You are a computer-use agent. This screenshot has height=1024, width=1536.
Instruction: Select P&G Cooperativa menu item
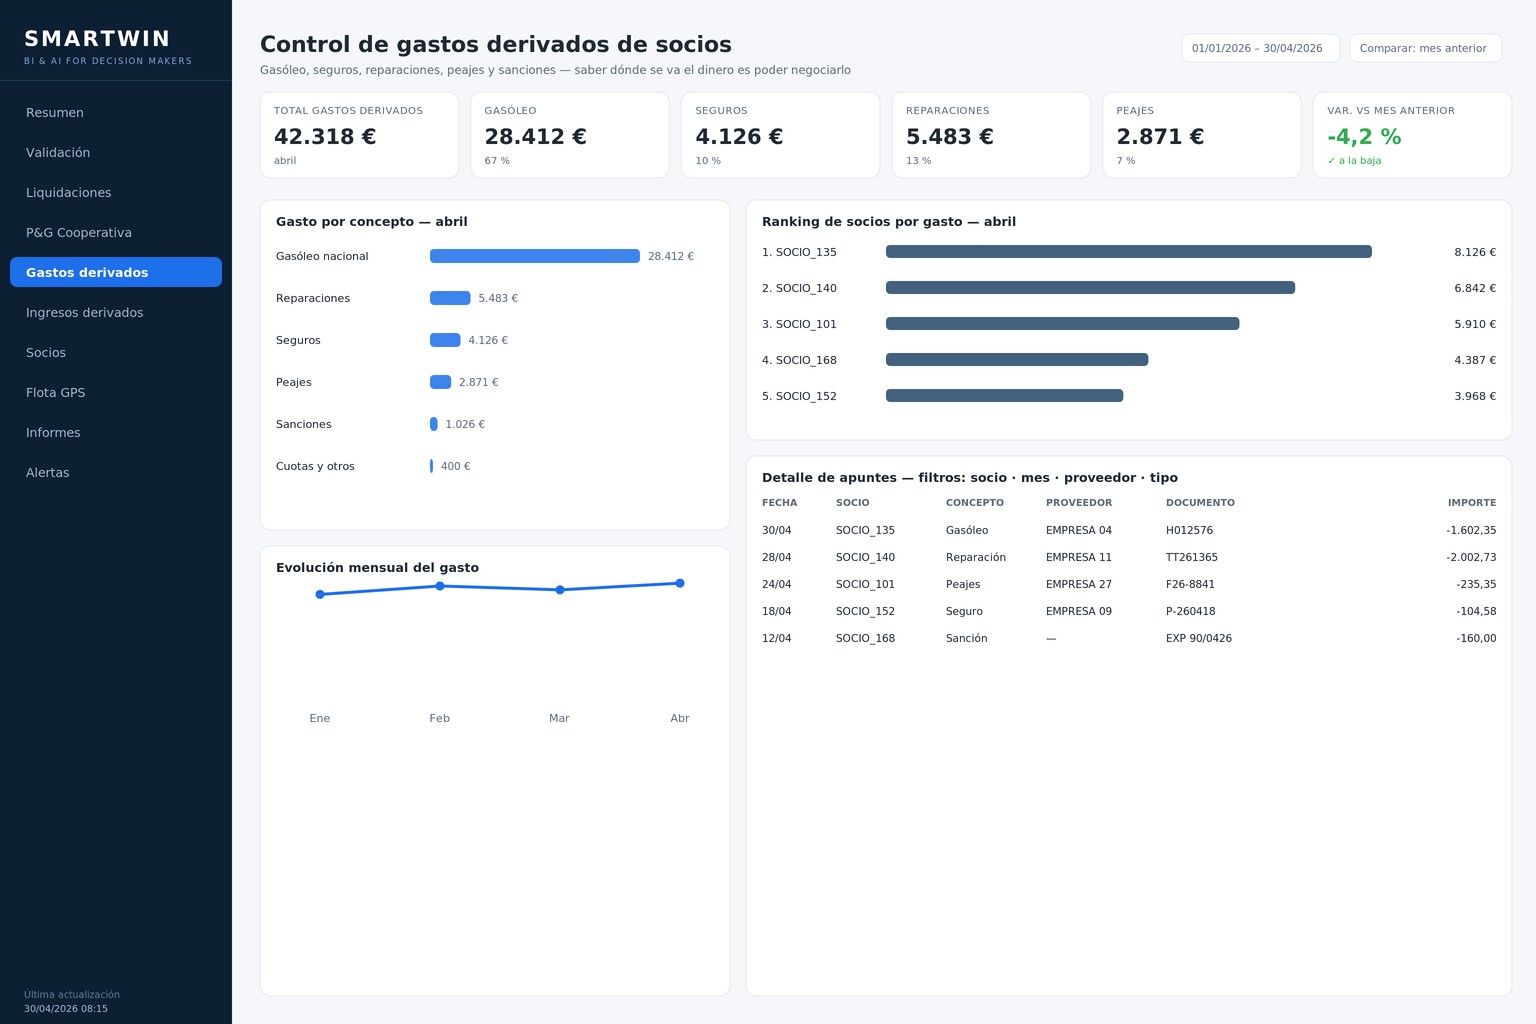tap(116, 232)
